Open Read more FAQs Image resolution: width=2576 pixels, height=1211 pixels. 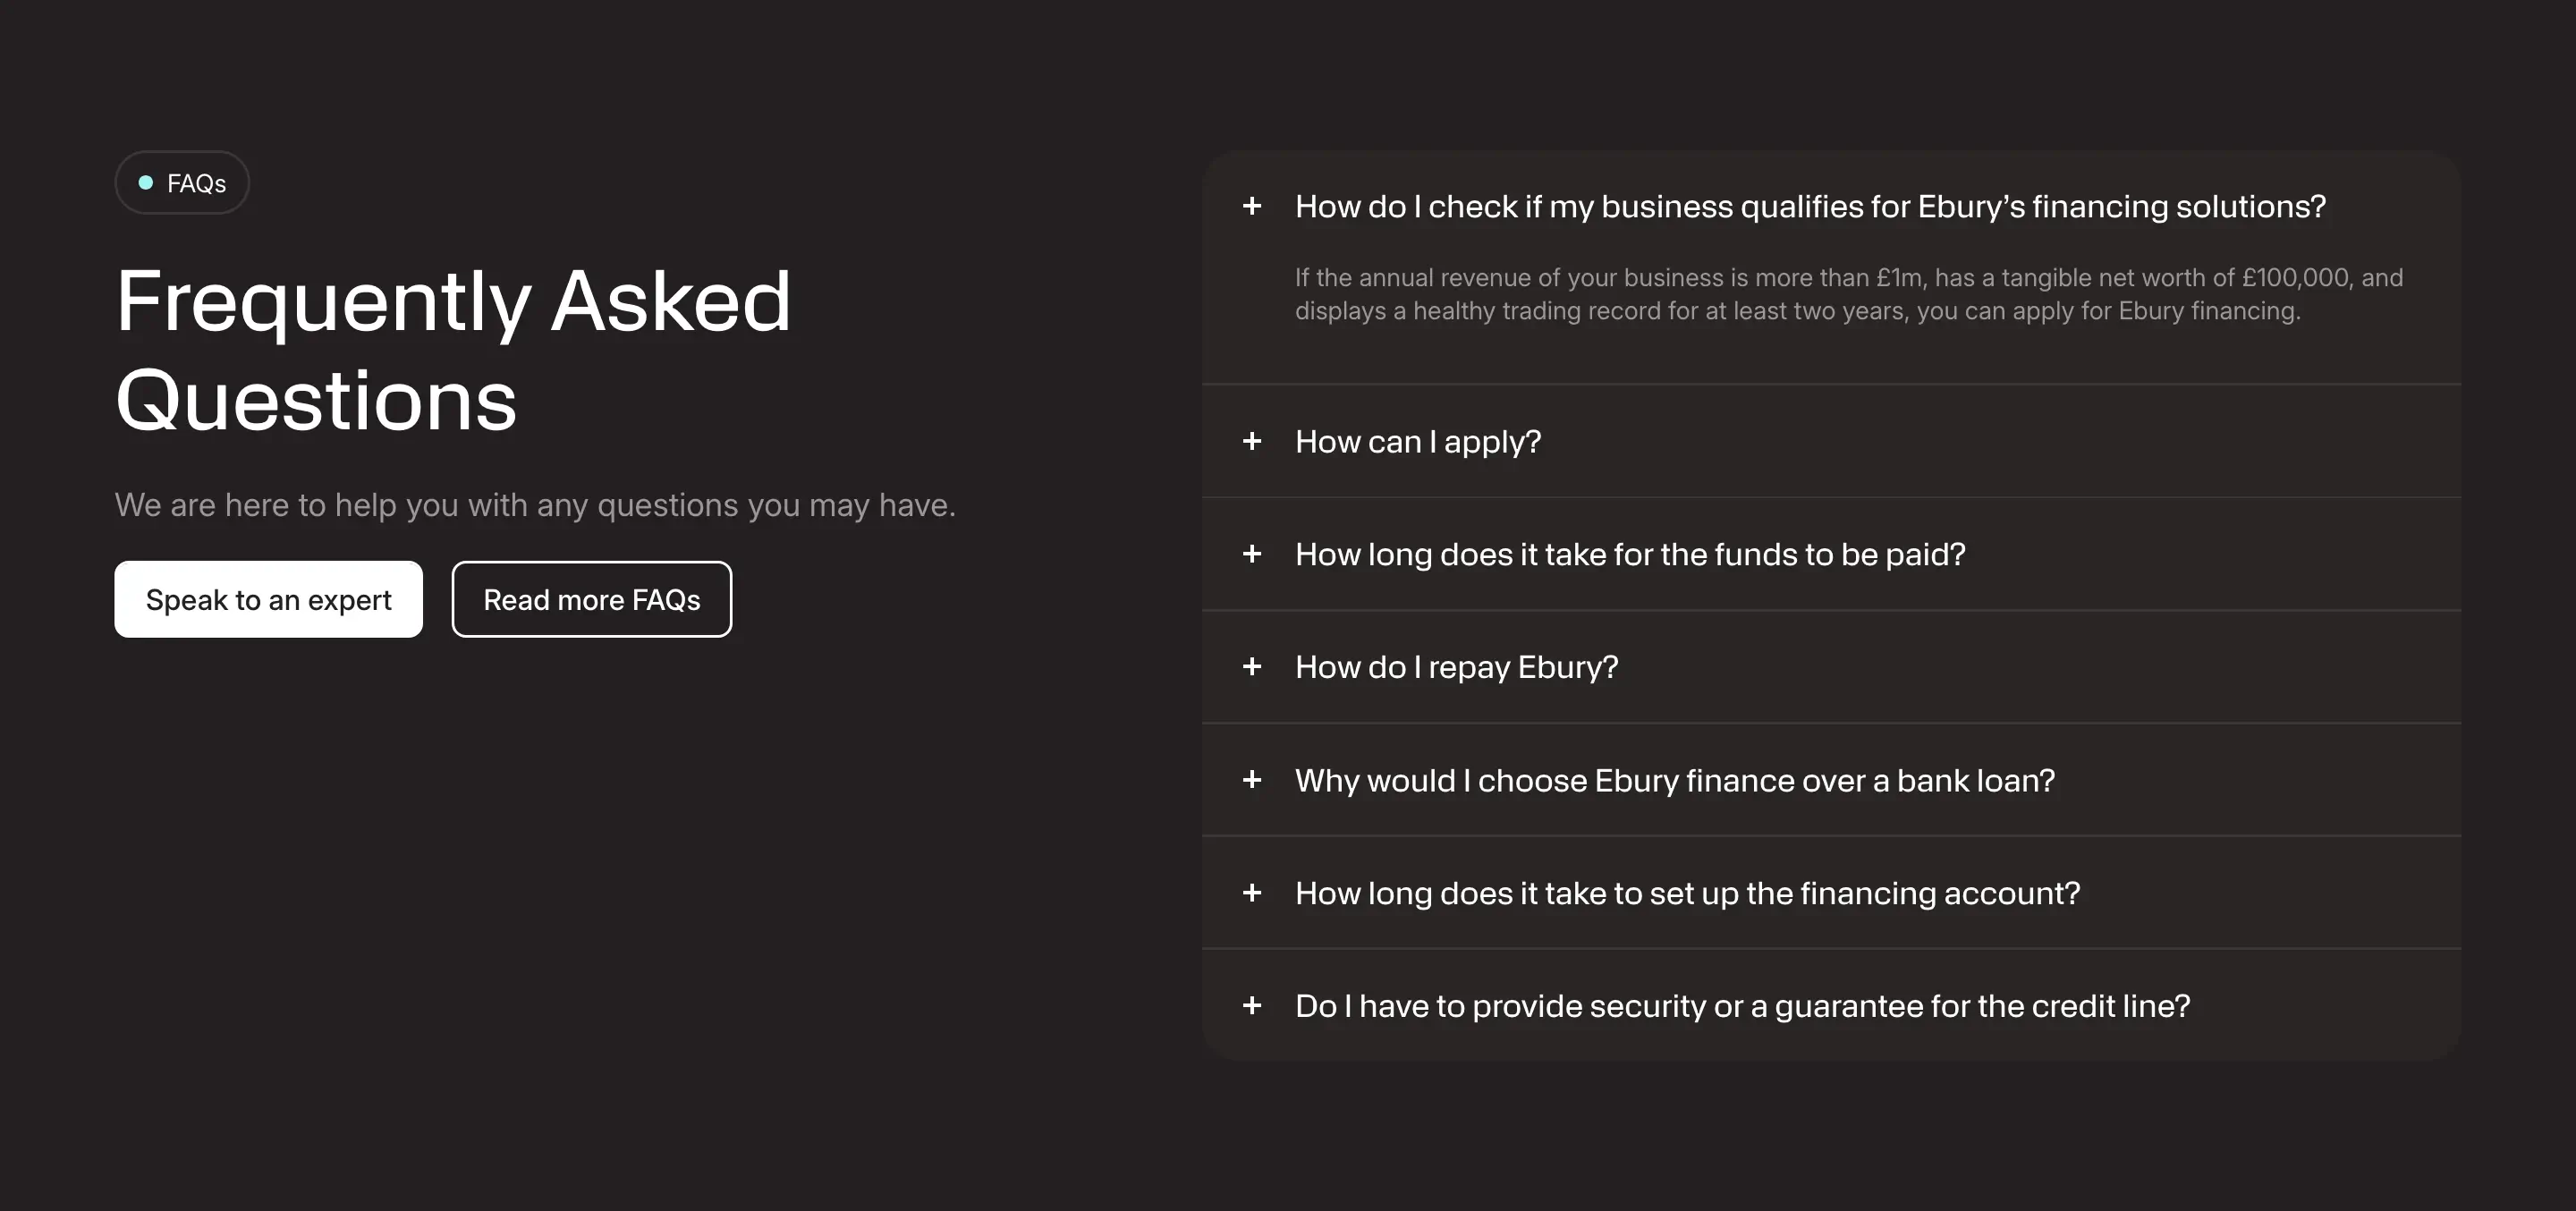[x=592, y=599]
